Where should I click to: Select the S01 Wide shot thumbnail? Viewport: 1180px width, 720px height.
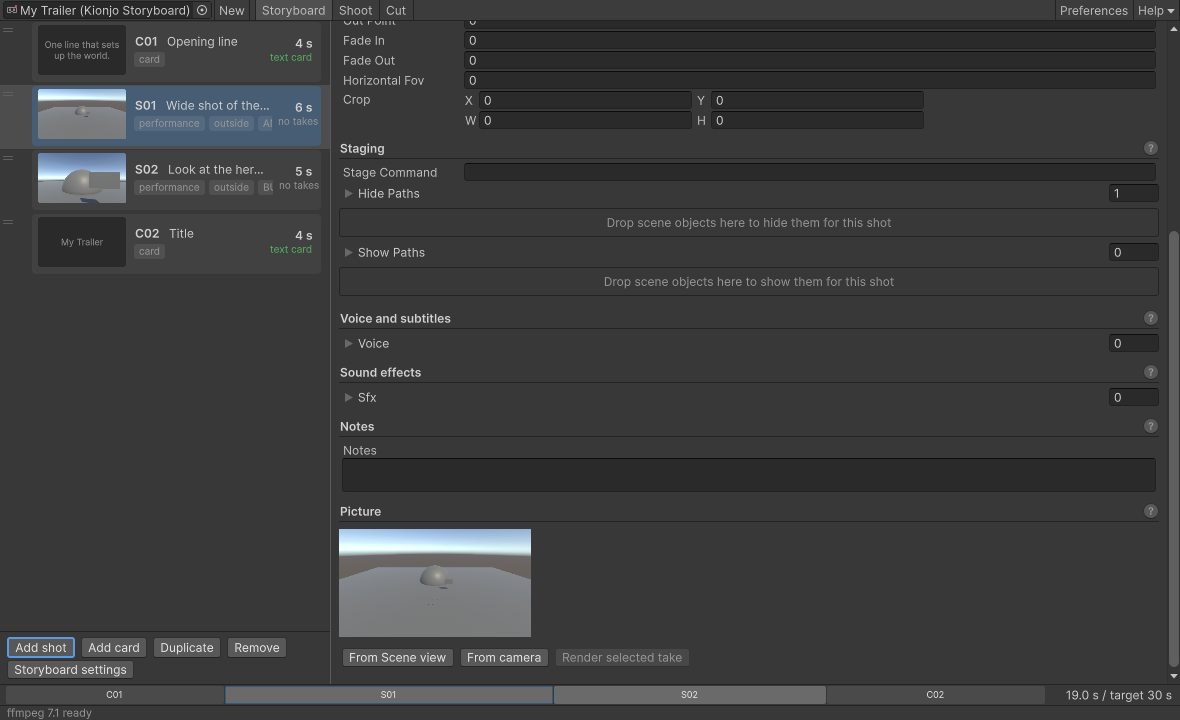pyautogui.click(x=82, y=114)
